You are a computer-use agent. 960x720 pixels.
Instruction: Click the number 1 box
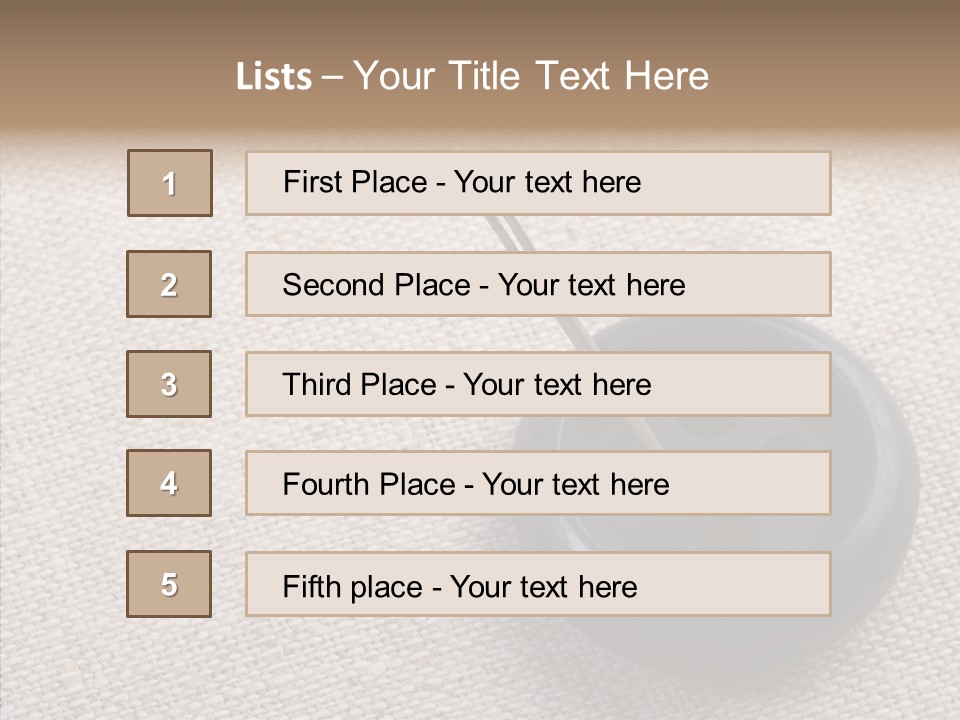[x=170, y=183]
